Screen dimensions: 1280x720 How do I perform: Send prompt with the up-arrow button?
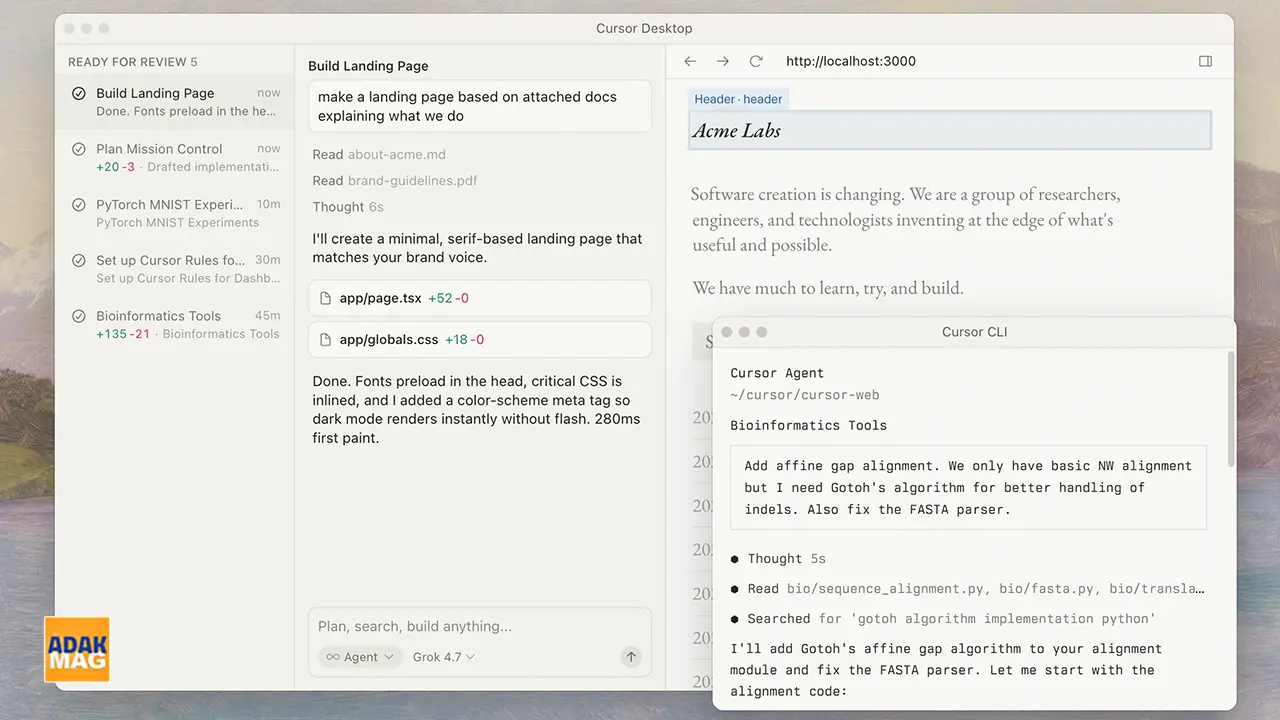(x=630, y=657)
